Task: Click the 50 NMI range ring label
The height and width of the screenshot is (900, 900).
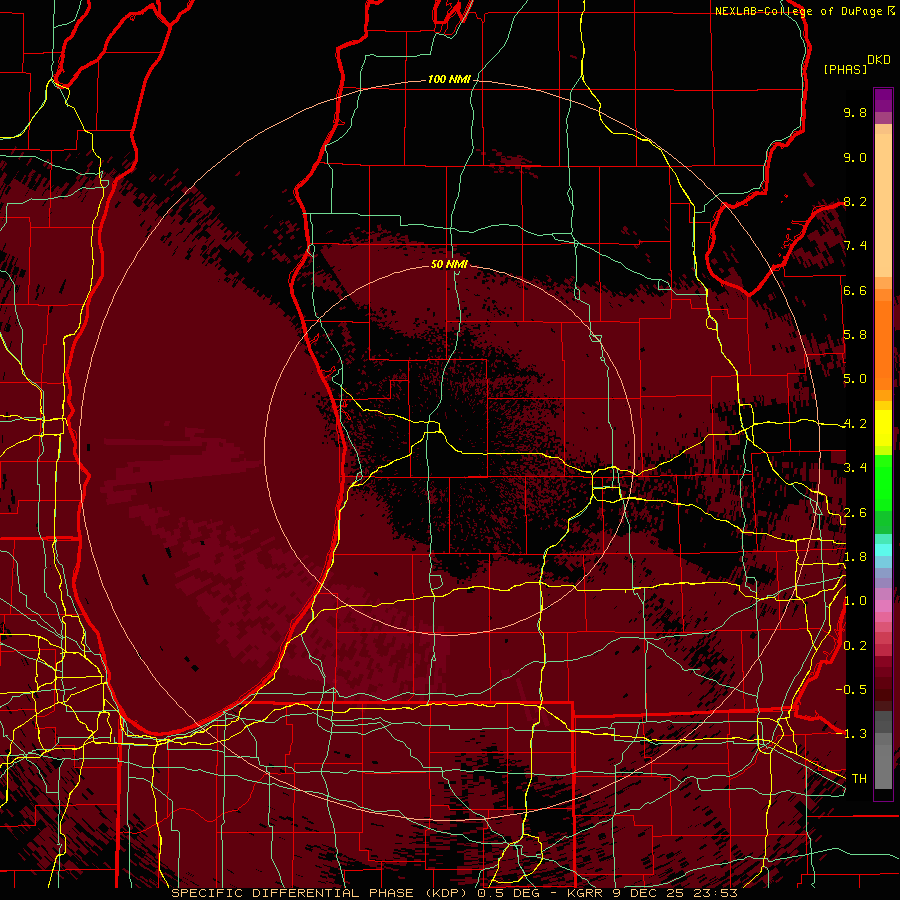Action: point(449,264)
